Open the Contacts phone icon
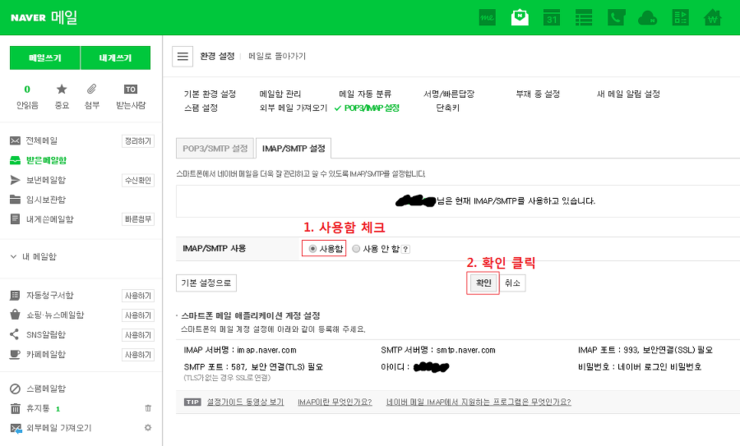This screenshot has width=740, height=446. 616,18
